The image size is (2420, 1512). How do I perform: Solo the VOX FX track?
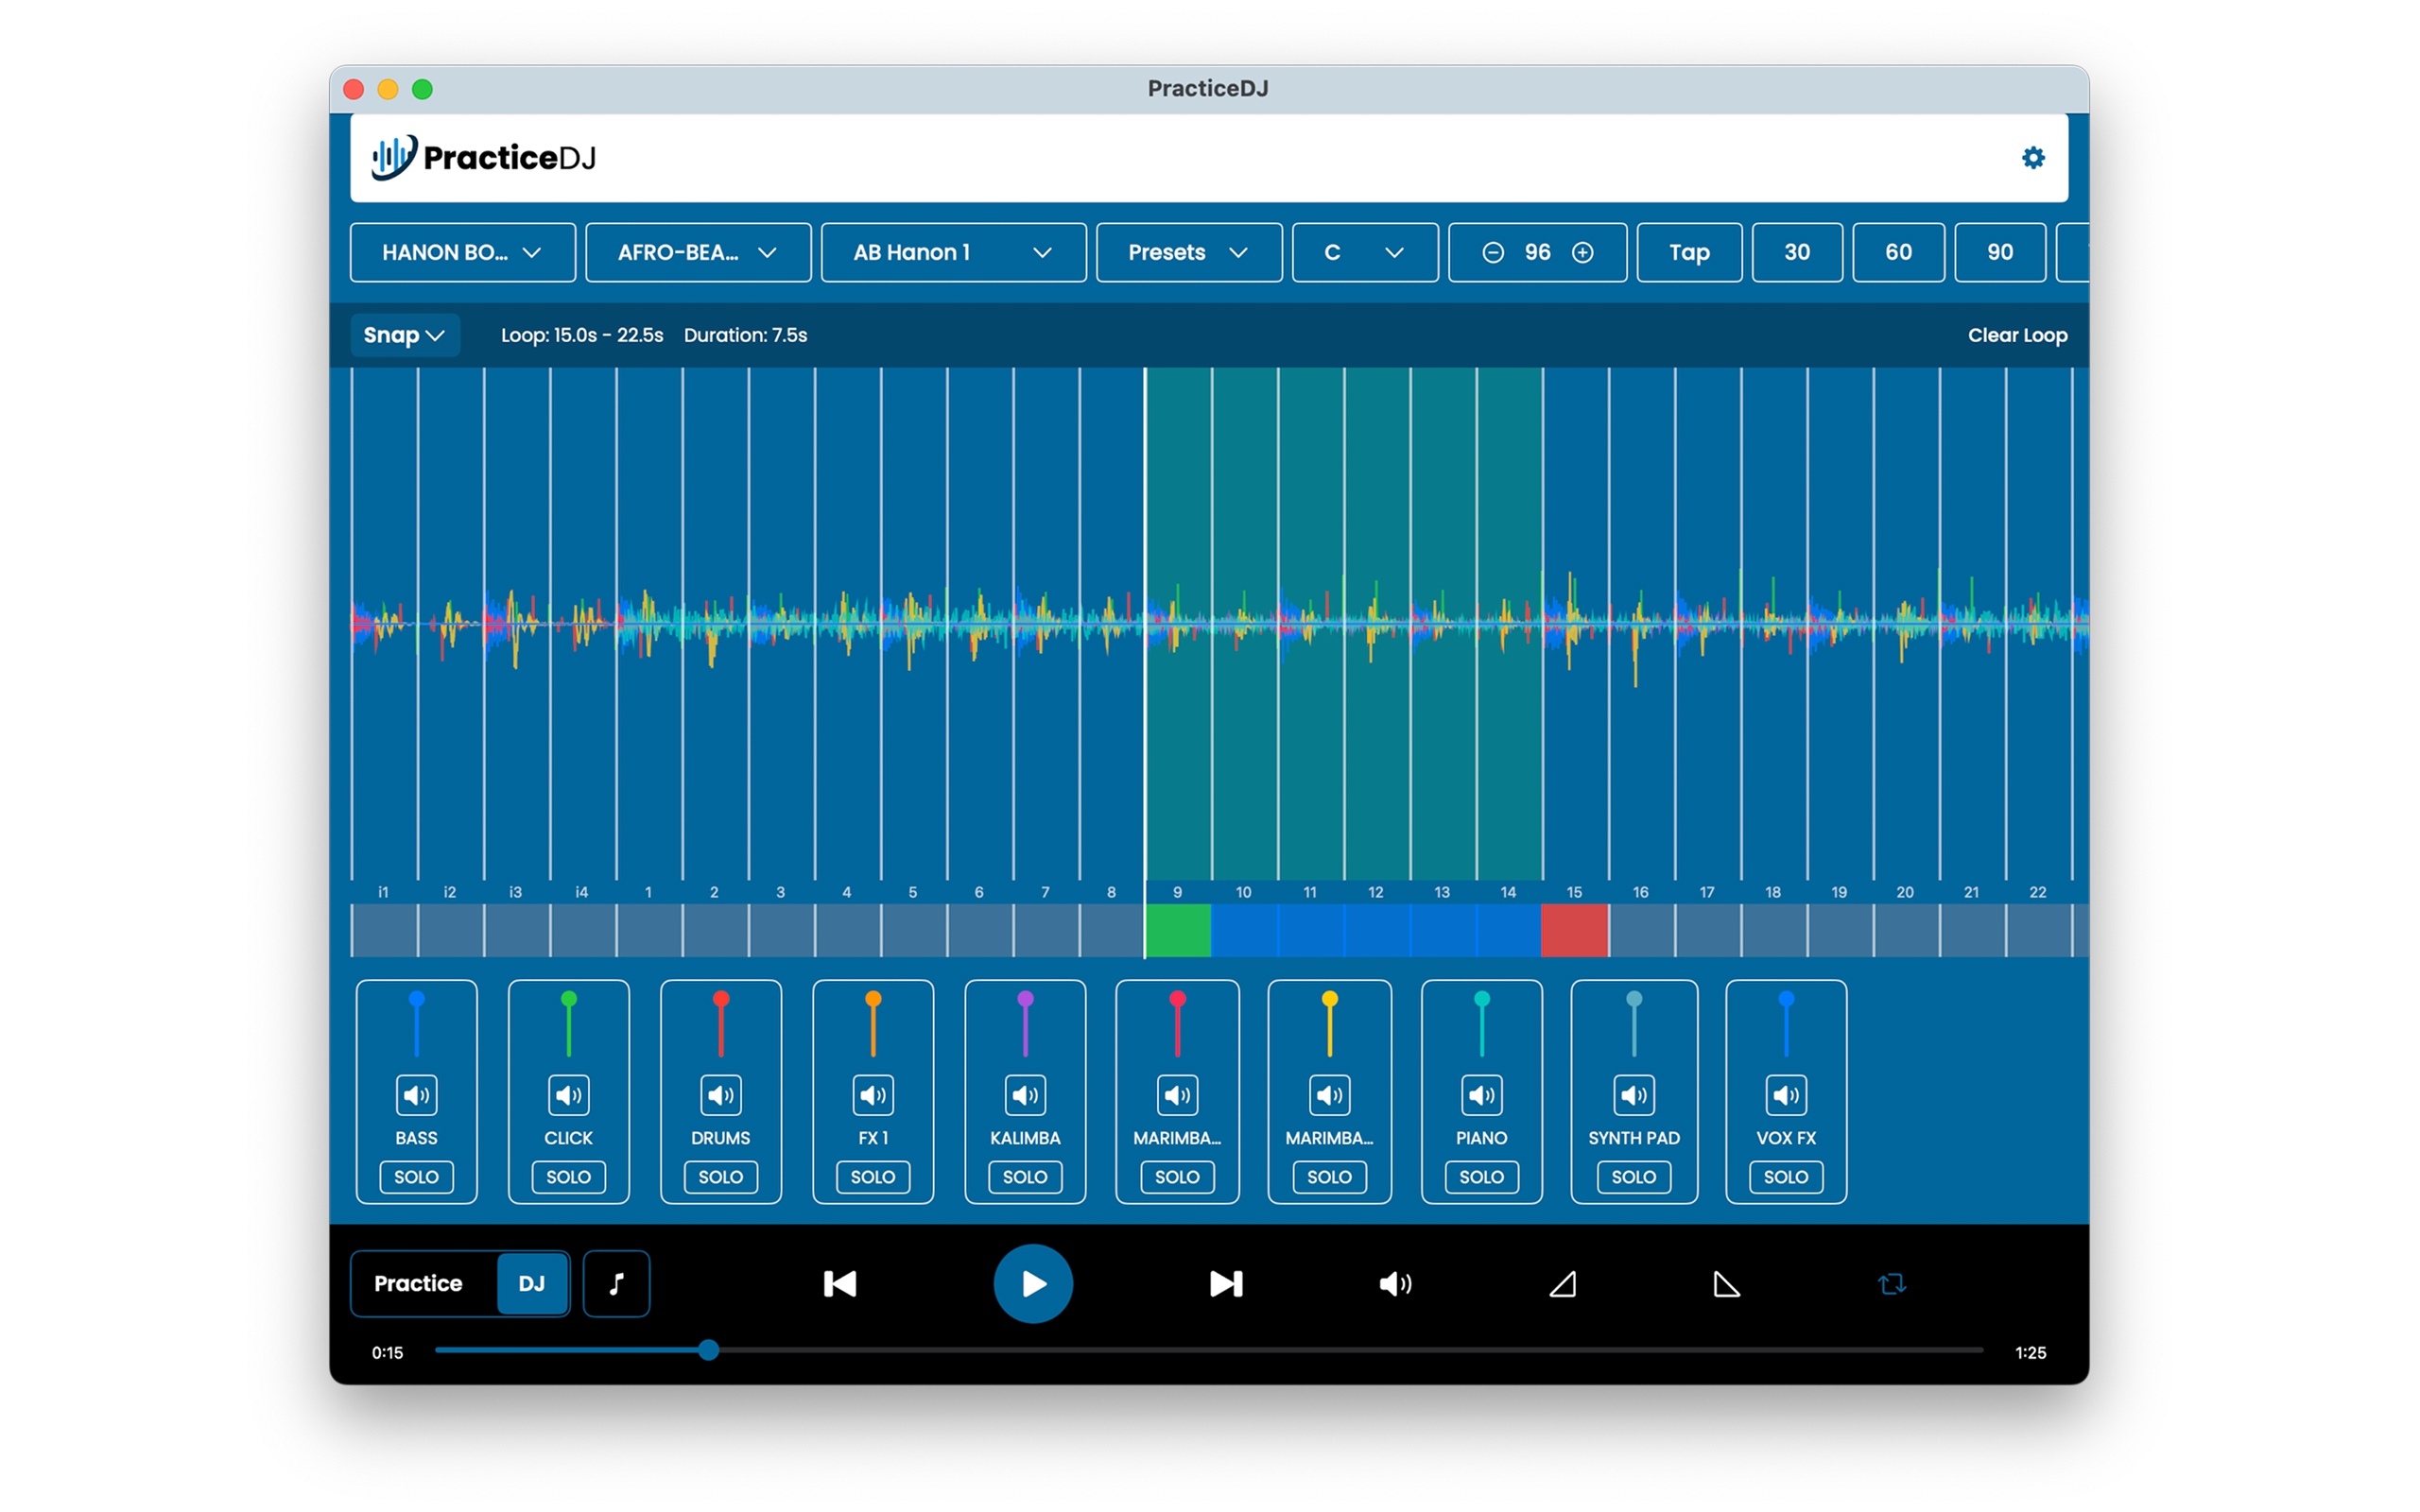tap(1786, 1177)
